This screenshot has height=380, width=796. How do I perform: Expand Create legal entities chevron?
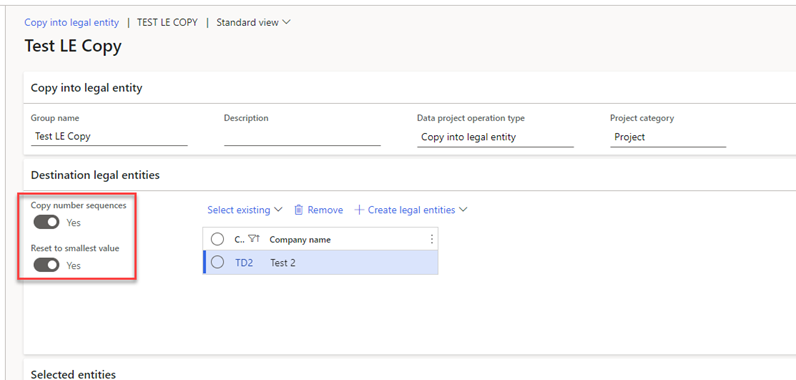point(462,210)
